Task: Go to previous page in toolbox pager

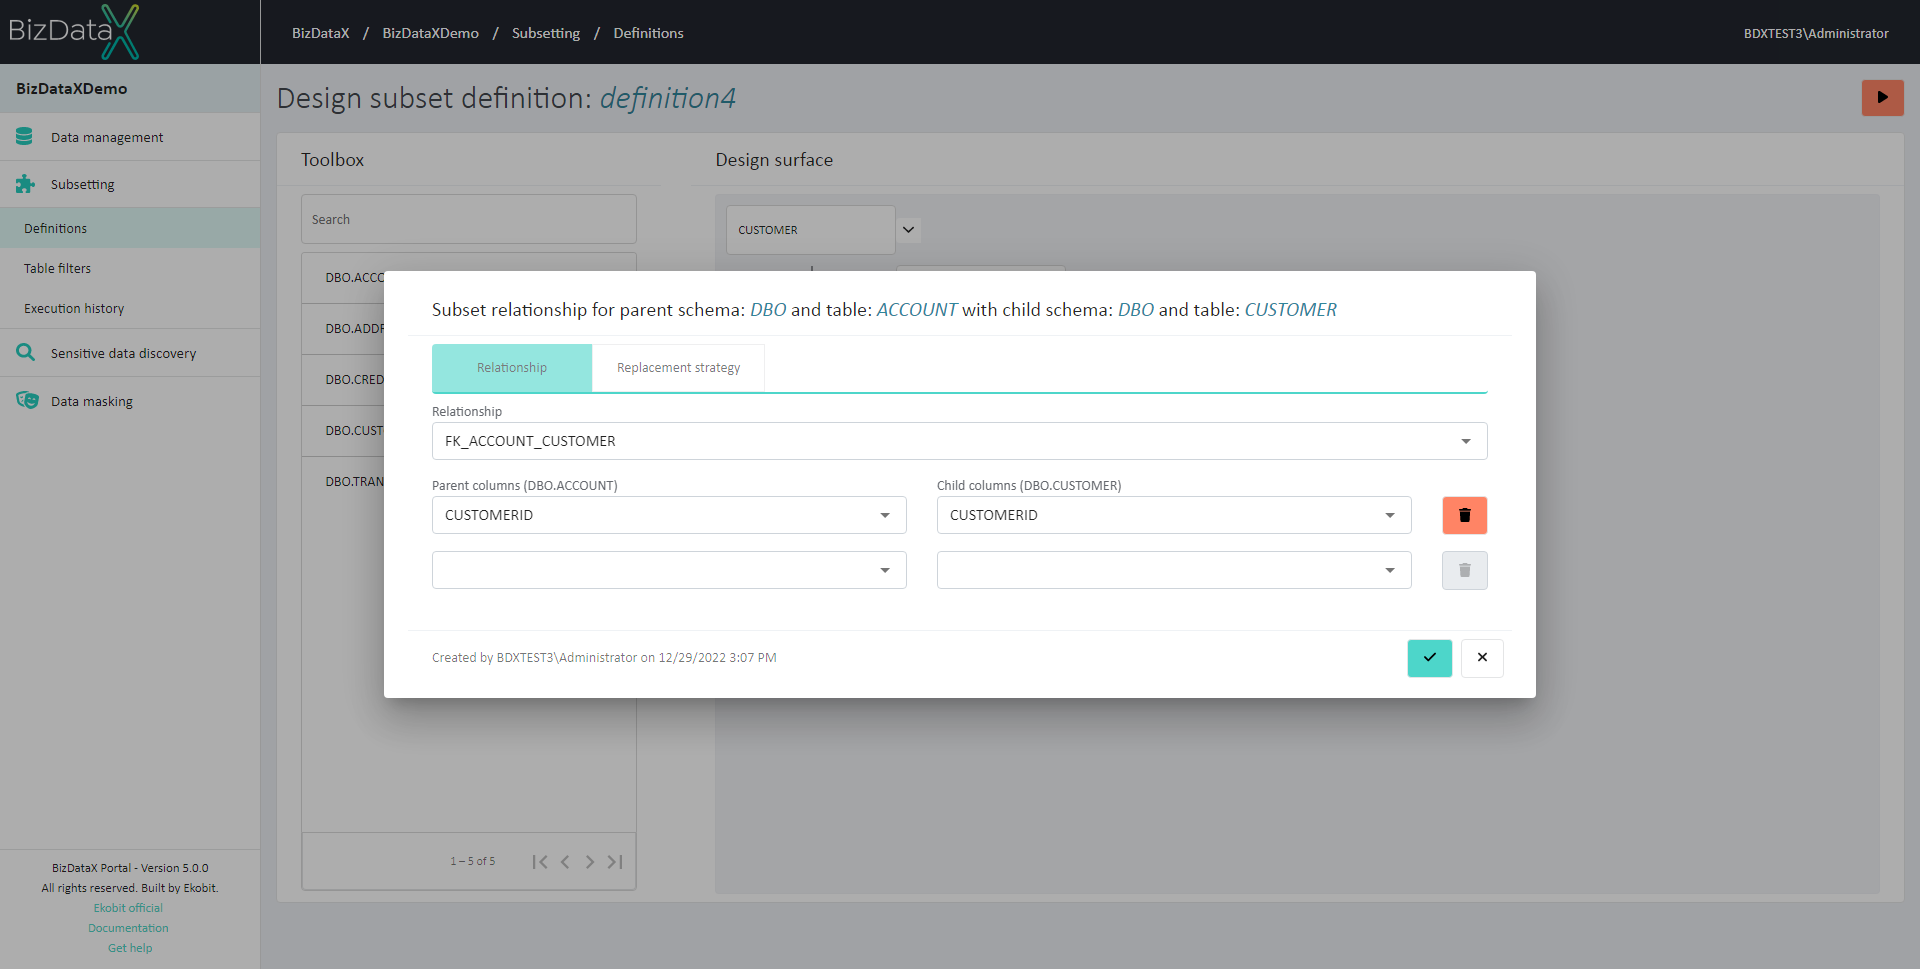Action: (565, 862)
